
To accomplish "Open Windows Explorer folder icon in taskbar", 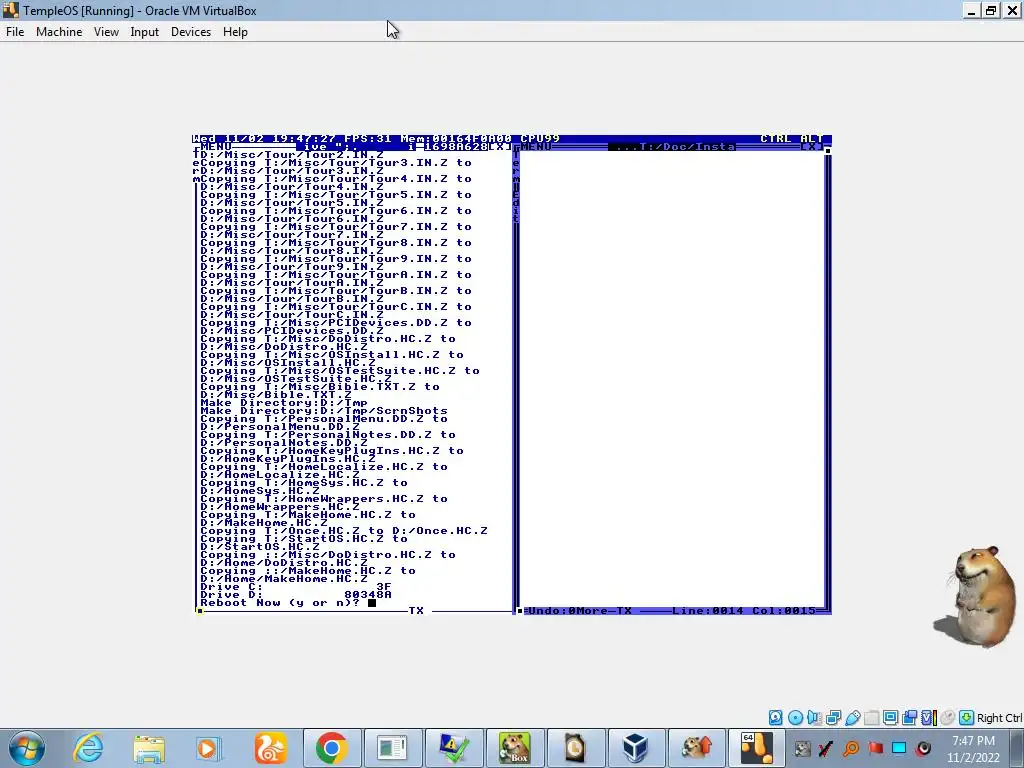I will (149, 748).
